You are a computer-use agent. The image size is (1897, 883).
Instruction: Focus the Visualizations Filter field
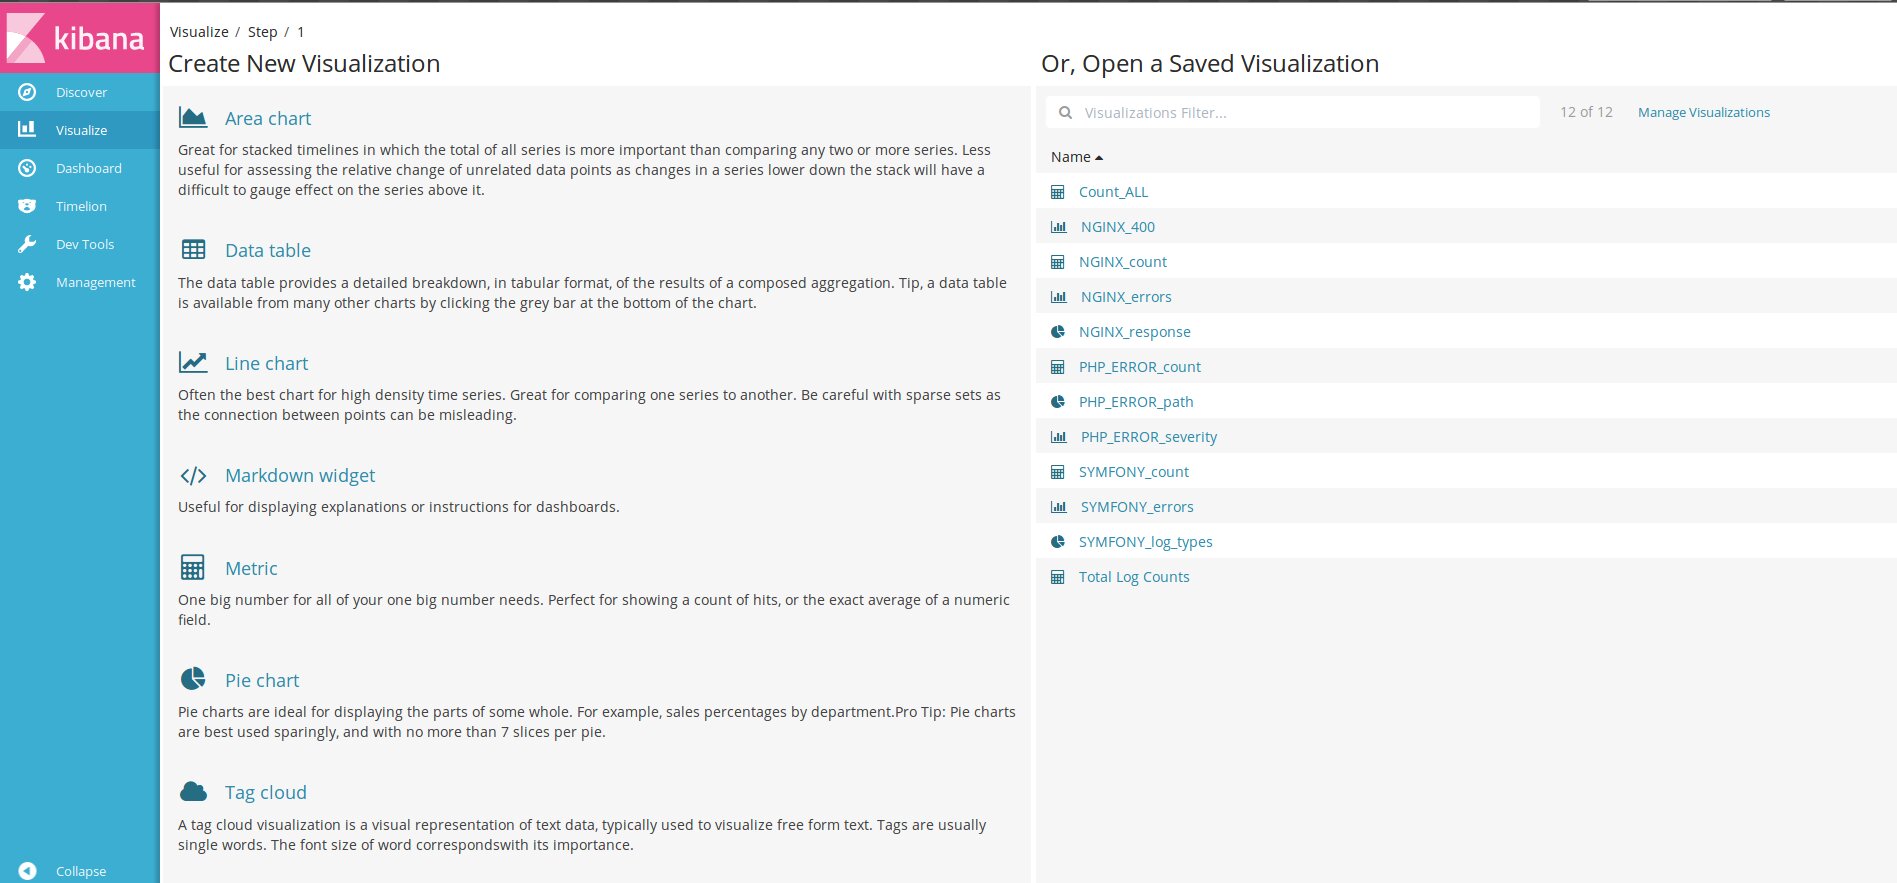1293,112
